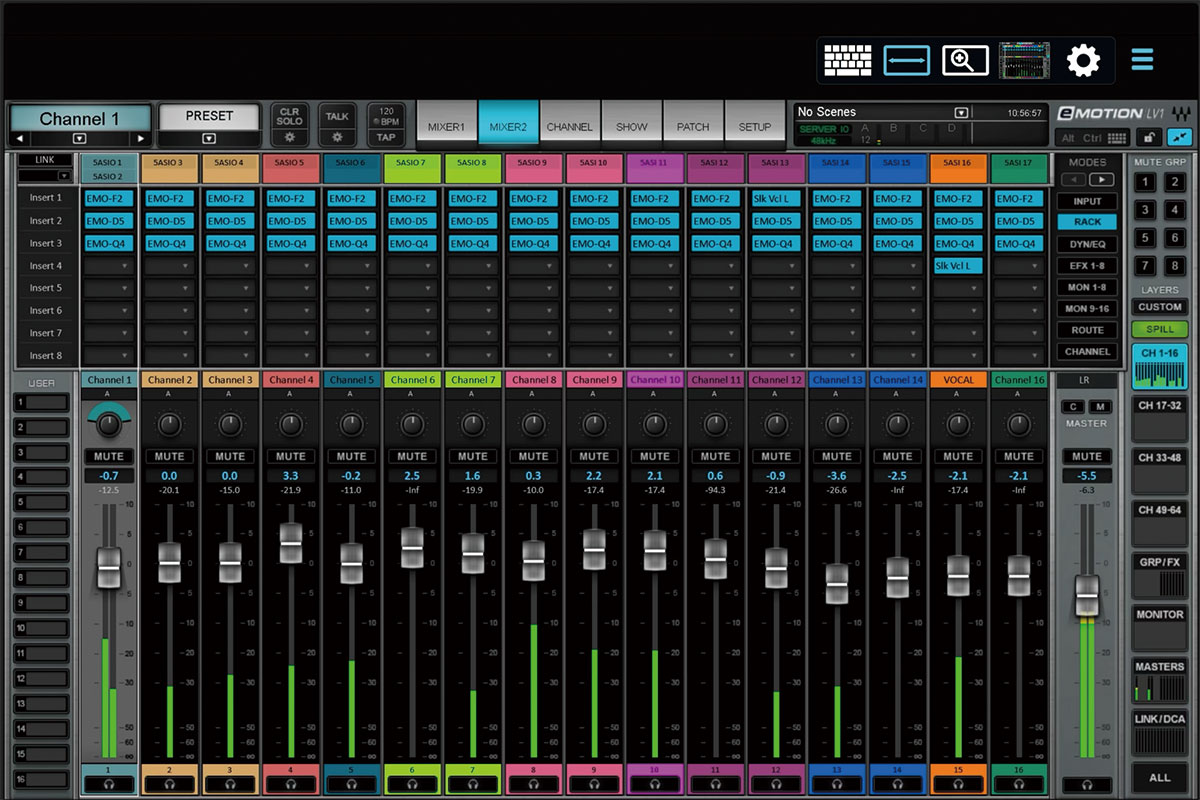Screen dimensions: 1200x800
Task: Open the No Scenes dropdown
Action: tap(961, 113)
